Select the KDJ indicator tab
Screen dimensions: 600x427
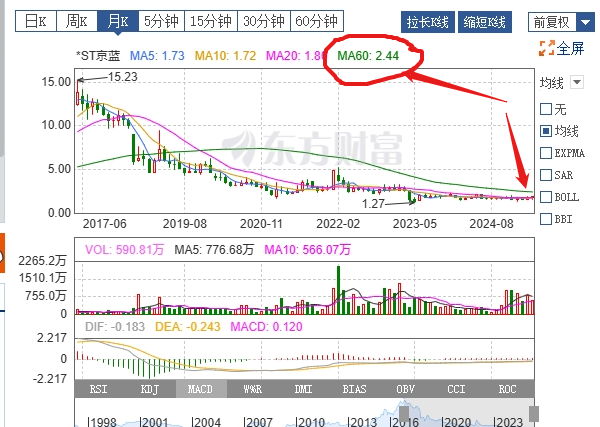click(x=150, y=389)
